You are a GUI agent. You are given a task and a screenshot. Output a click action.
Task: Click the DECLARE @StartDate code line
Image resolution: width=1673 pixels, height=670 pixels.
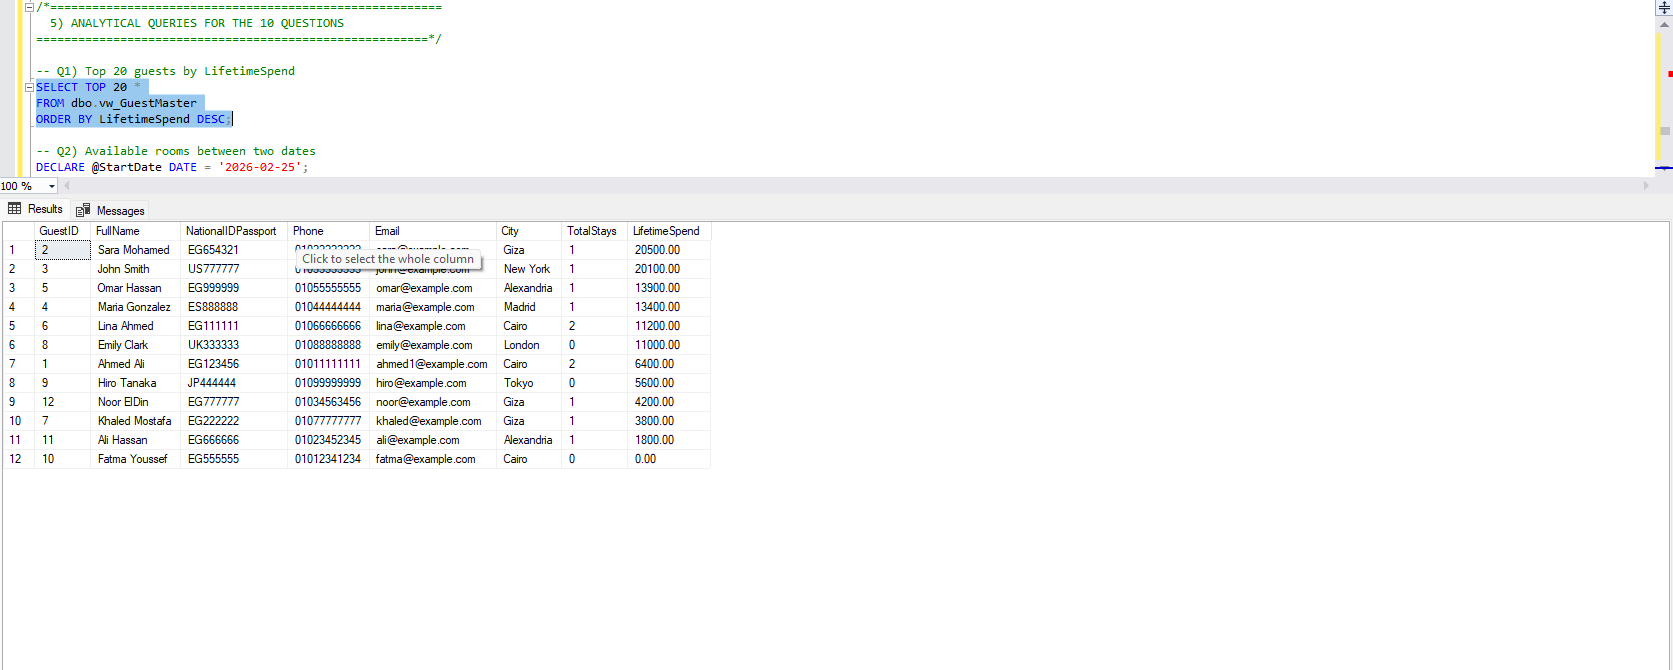(172, 167)
